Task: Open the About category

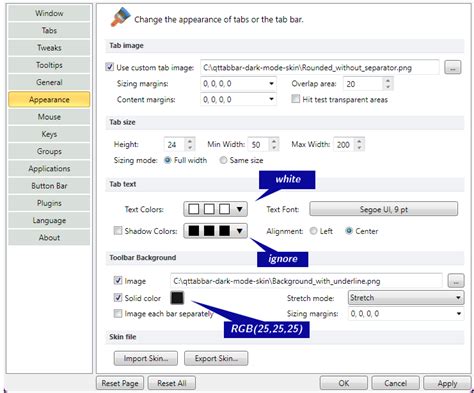Action: click(x=49, y=238)
